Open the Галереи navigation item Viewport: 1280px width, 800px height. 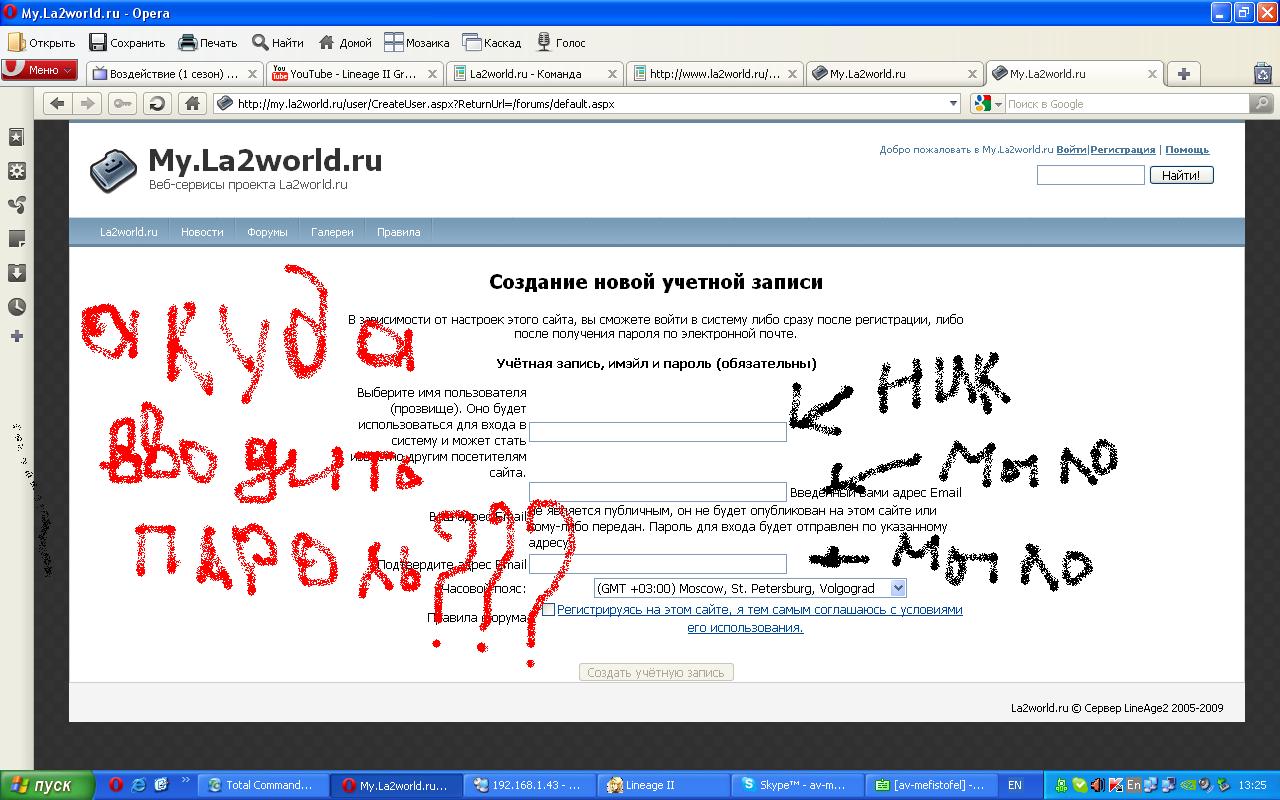coord(332,232)
